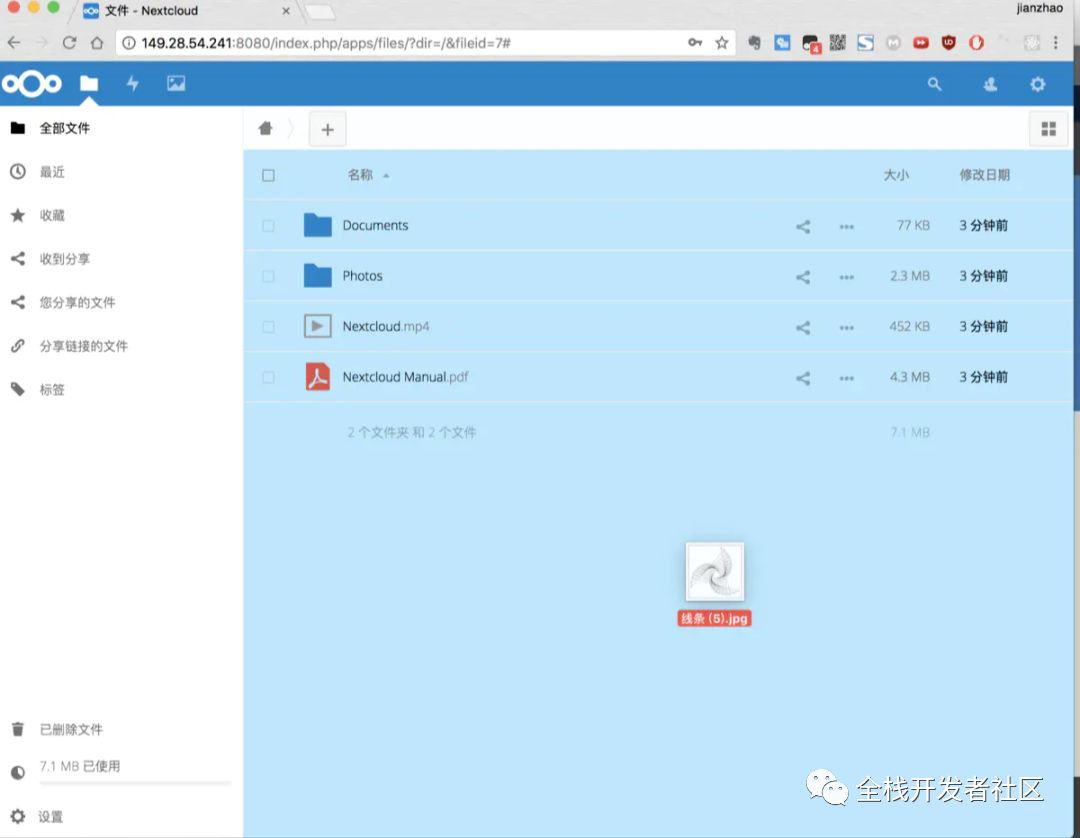This screenshot has width=1080, height=838.
Task: Select the Photos row checkbox
Action: [269, 276]
